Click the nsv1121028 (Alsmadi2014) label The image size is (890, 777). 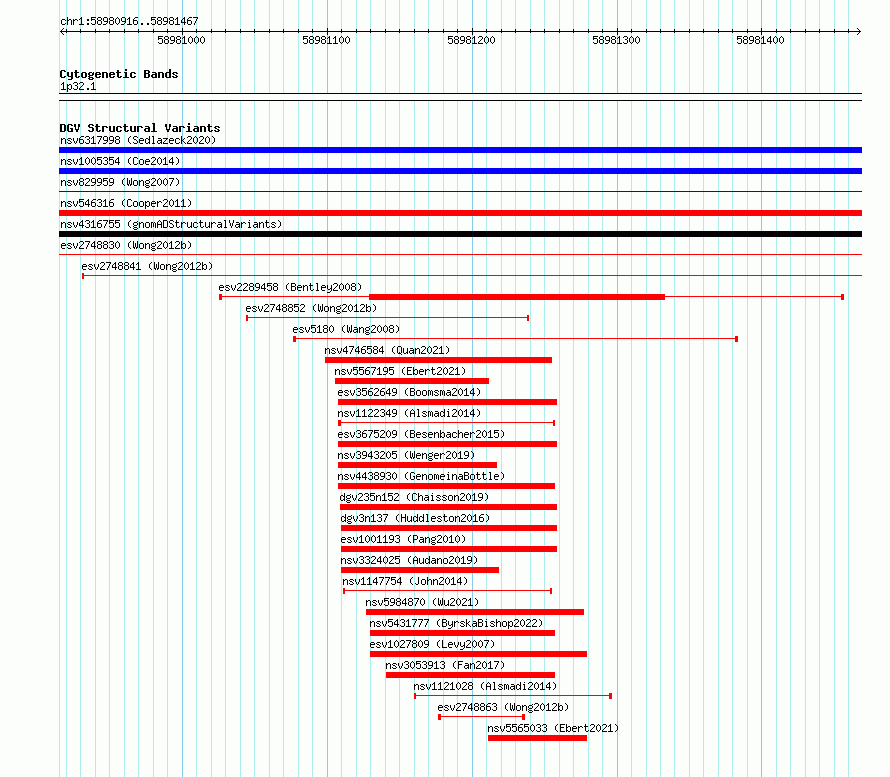click(x=485, y=686)
